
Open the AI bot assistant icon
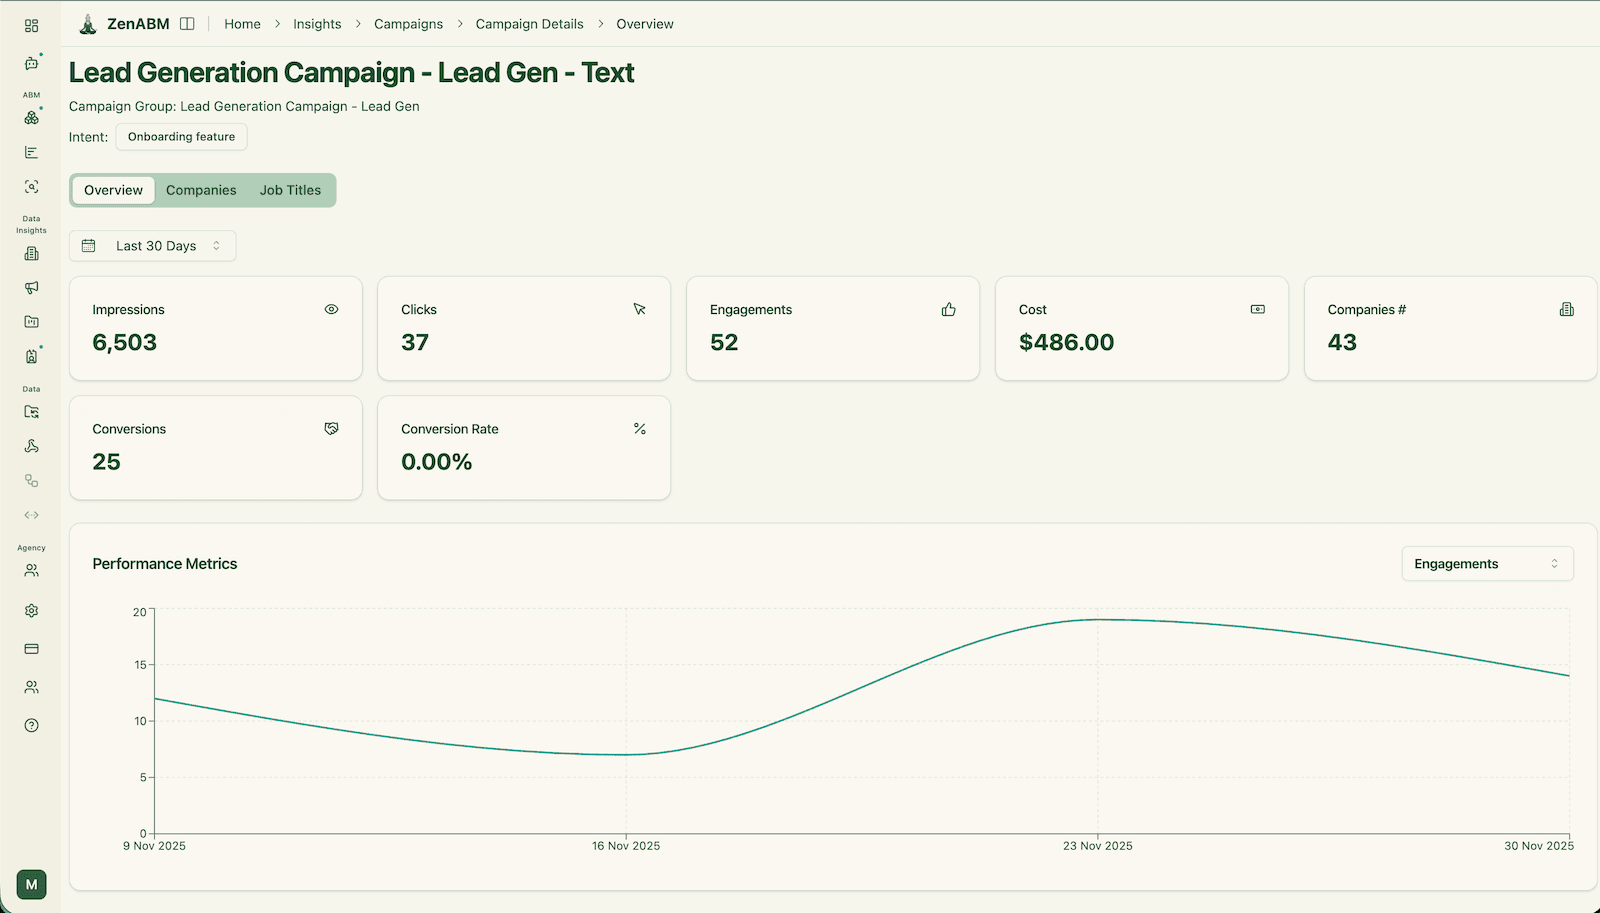pyautogui.click(x=31, y=64)
